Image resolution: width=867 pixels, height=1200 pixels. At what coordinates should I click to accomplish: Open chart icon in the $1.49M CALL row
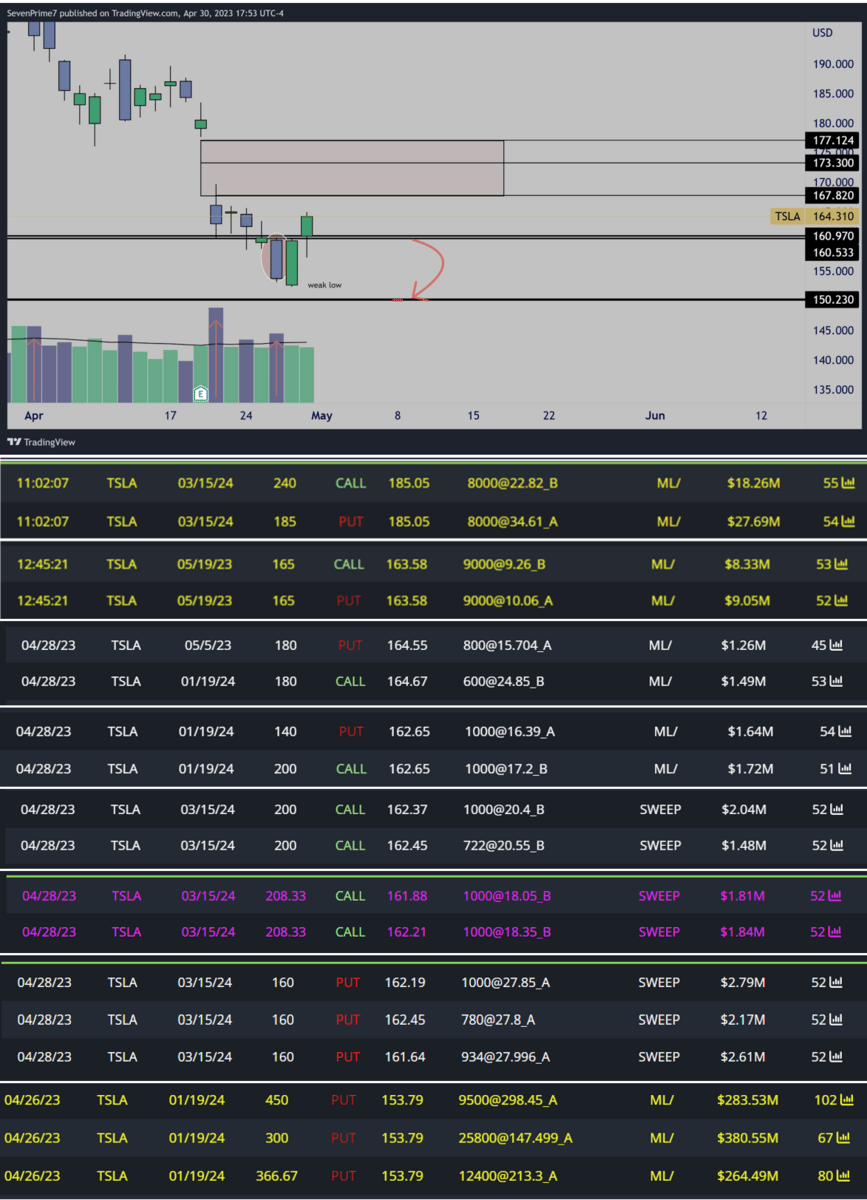(x=837, y=682)
